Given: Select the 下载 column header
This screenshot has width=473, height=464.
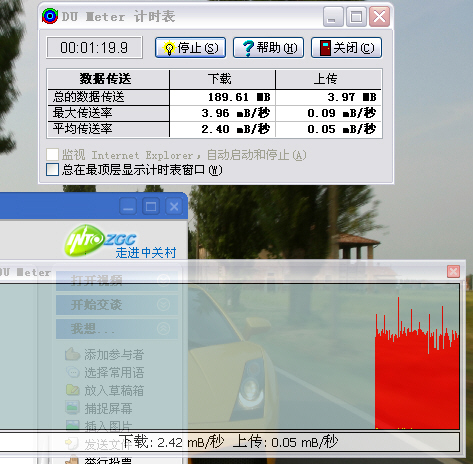Looking at the screenshot, I should click(x=222, y=79).
